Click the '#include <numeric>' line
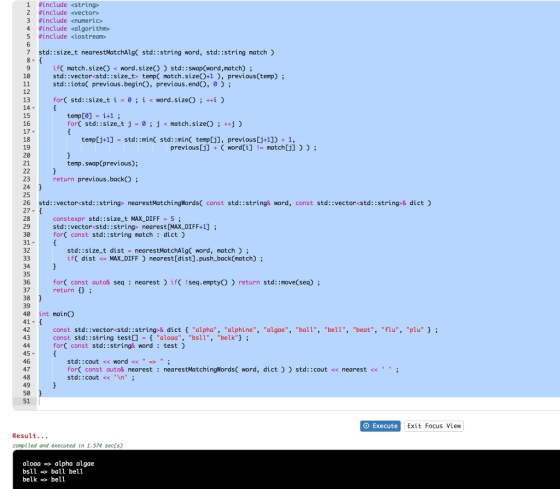 70,21
